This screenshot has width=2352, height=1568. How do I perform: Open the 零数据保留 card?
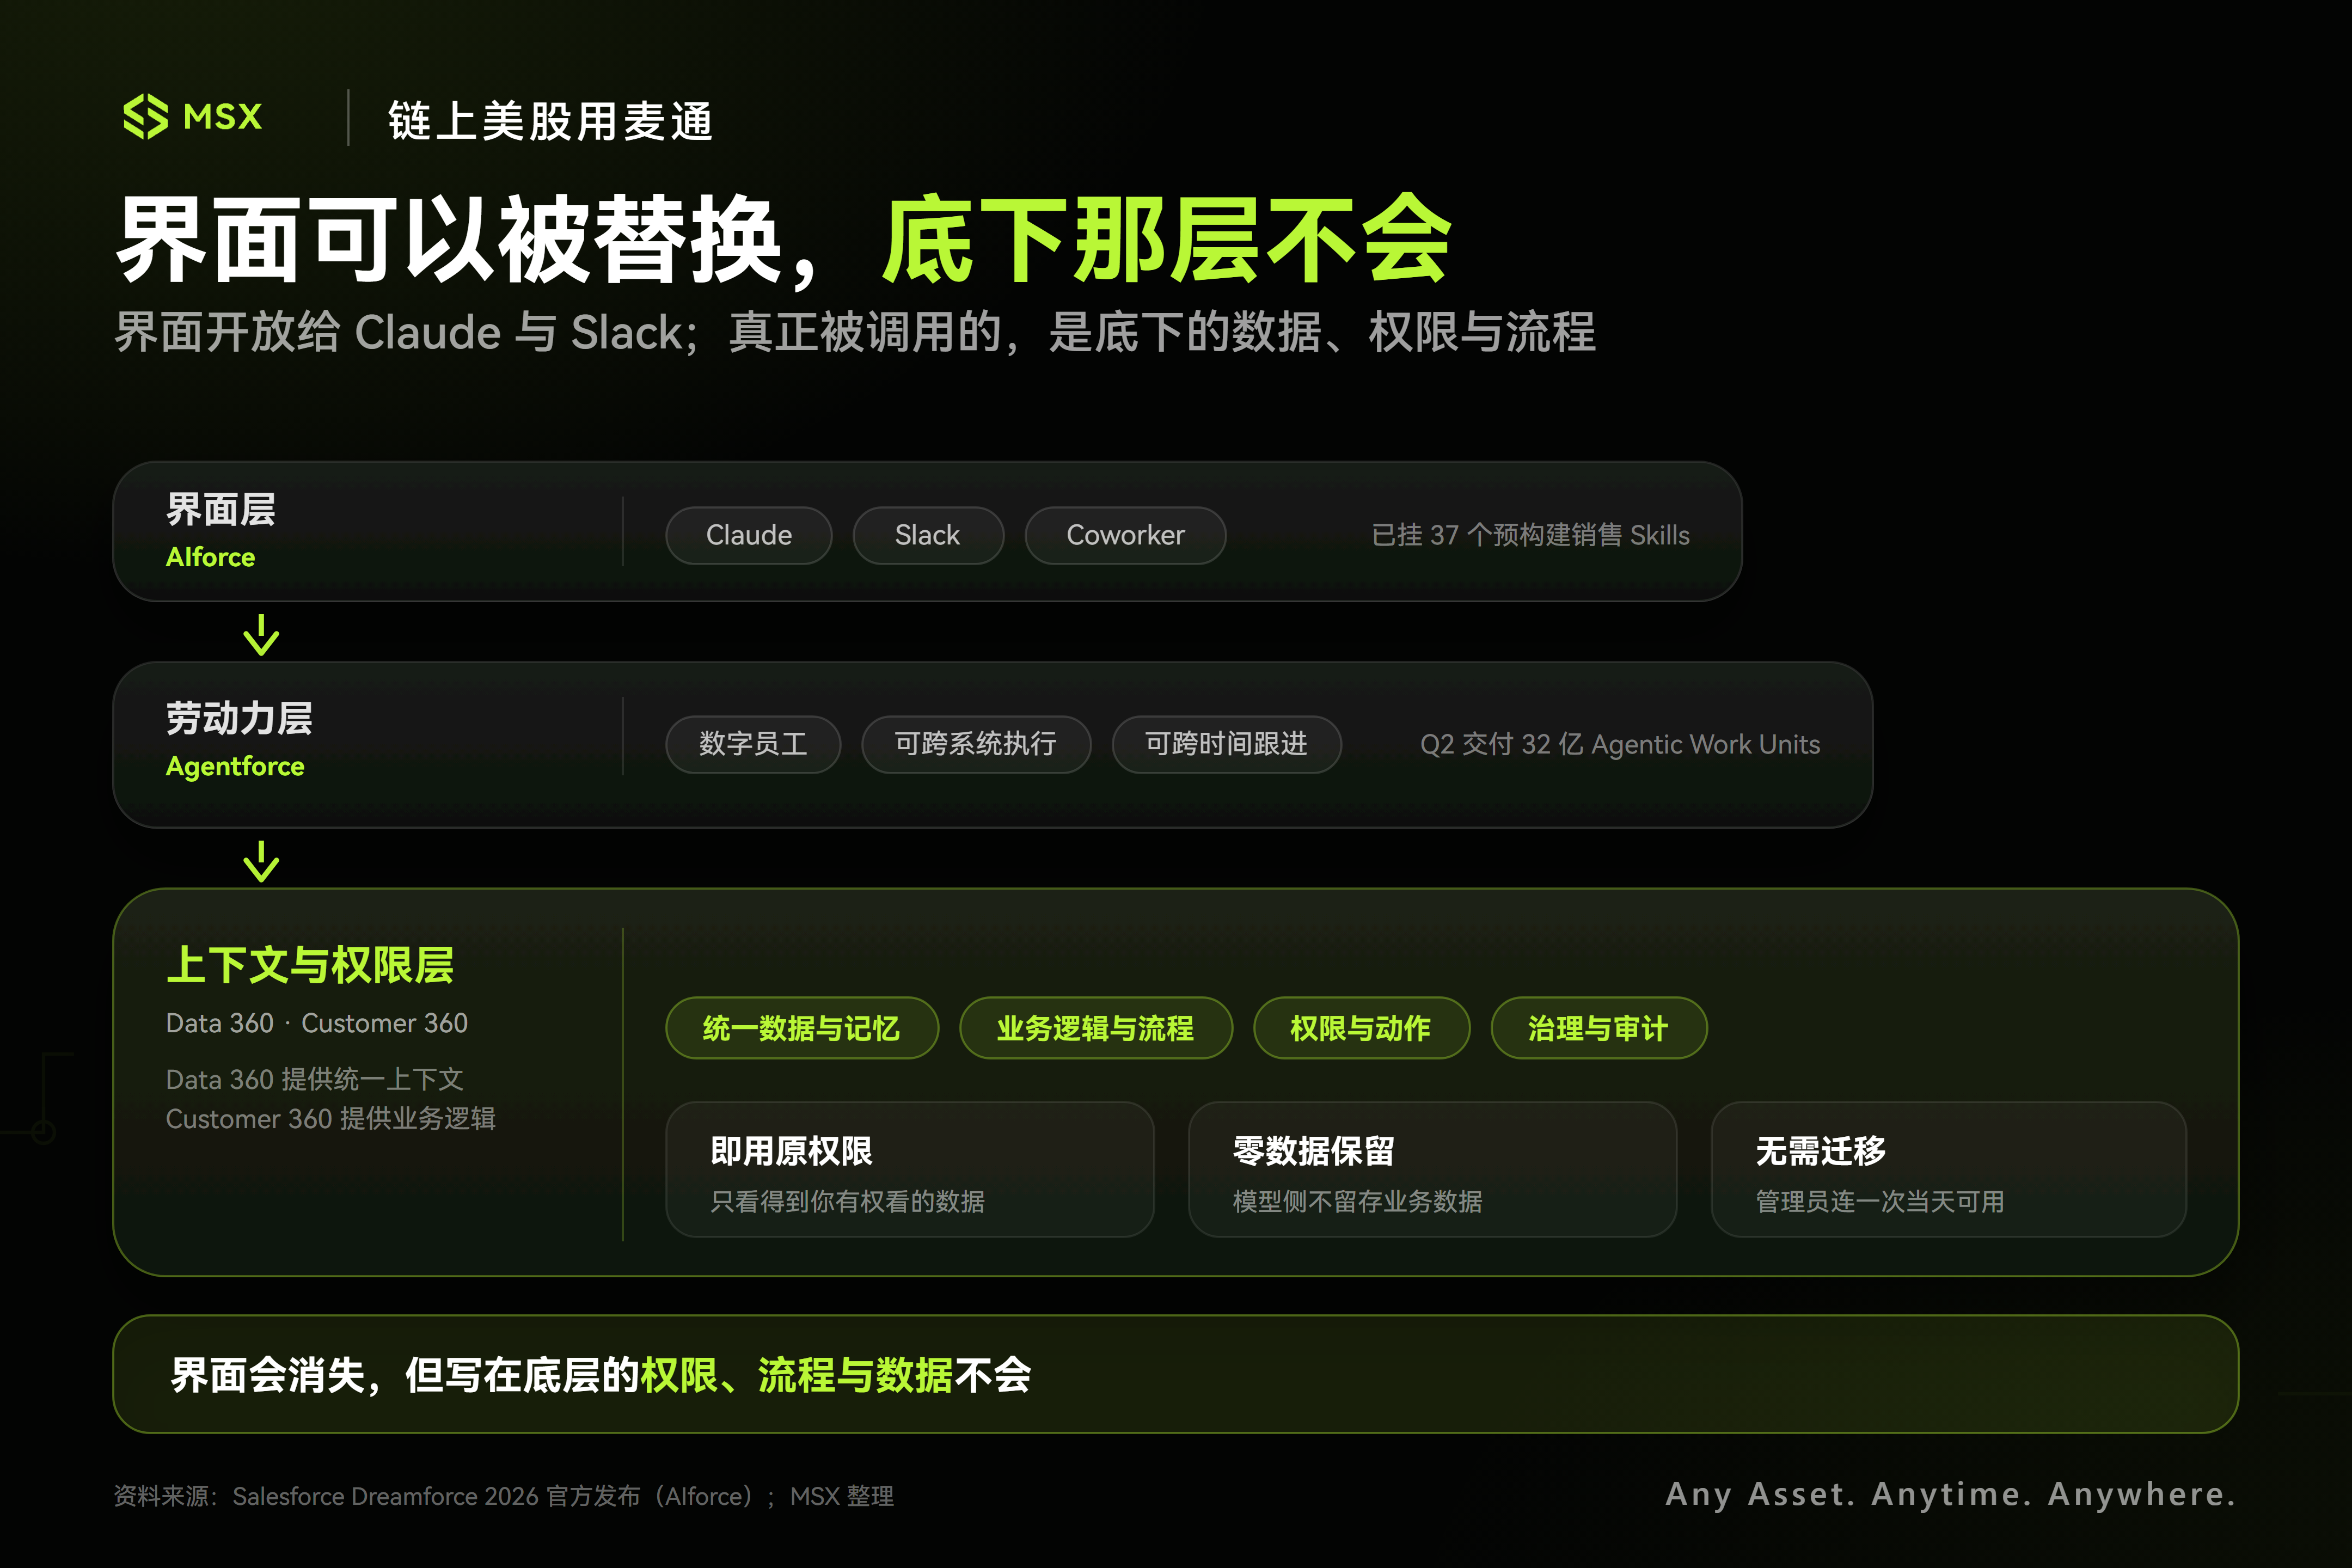pos(1432,1170)
